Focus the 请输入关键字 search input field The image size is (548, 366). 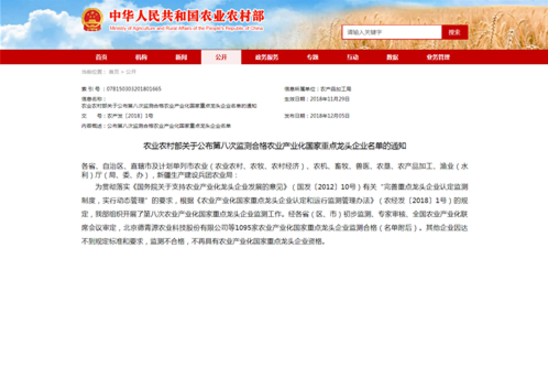pyautogui.click(x=391, y=32)
